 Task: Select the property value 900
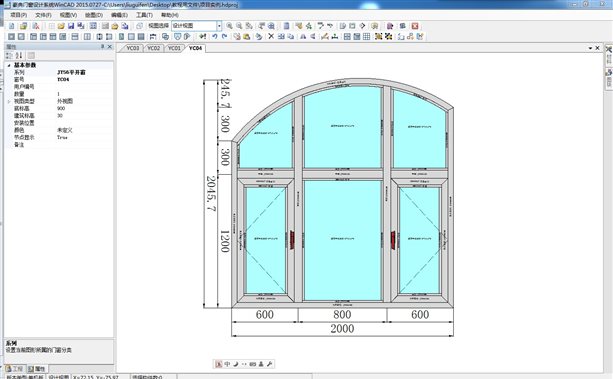[x=61, y=108]
